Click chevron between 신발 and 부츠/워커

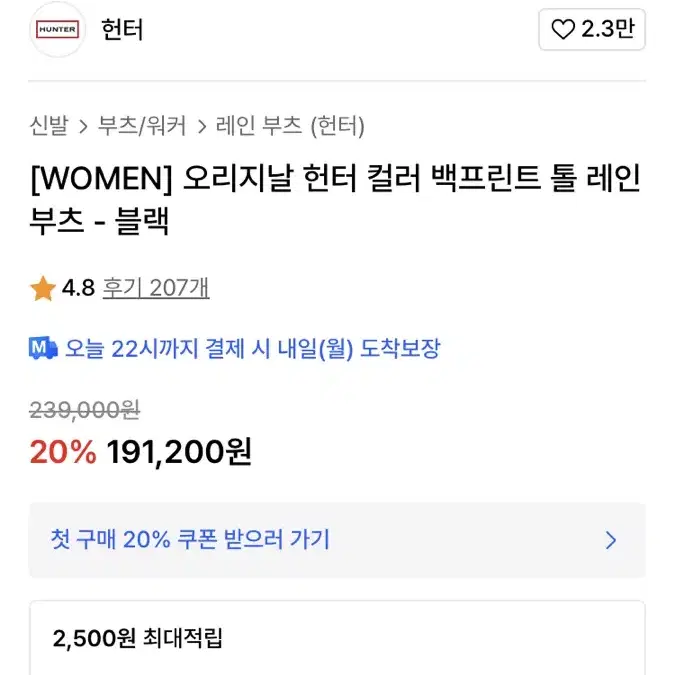[x=83, y=127]
